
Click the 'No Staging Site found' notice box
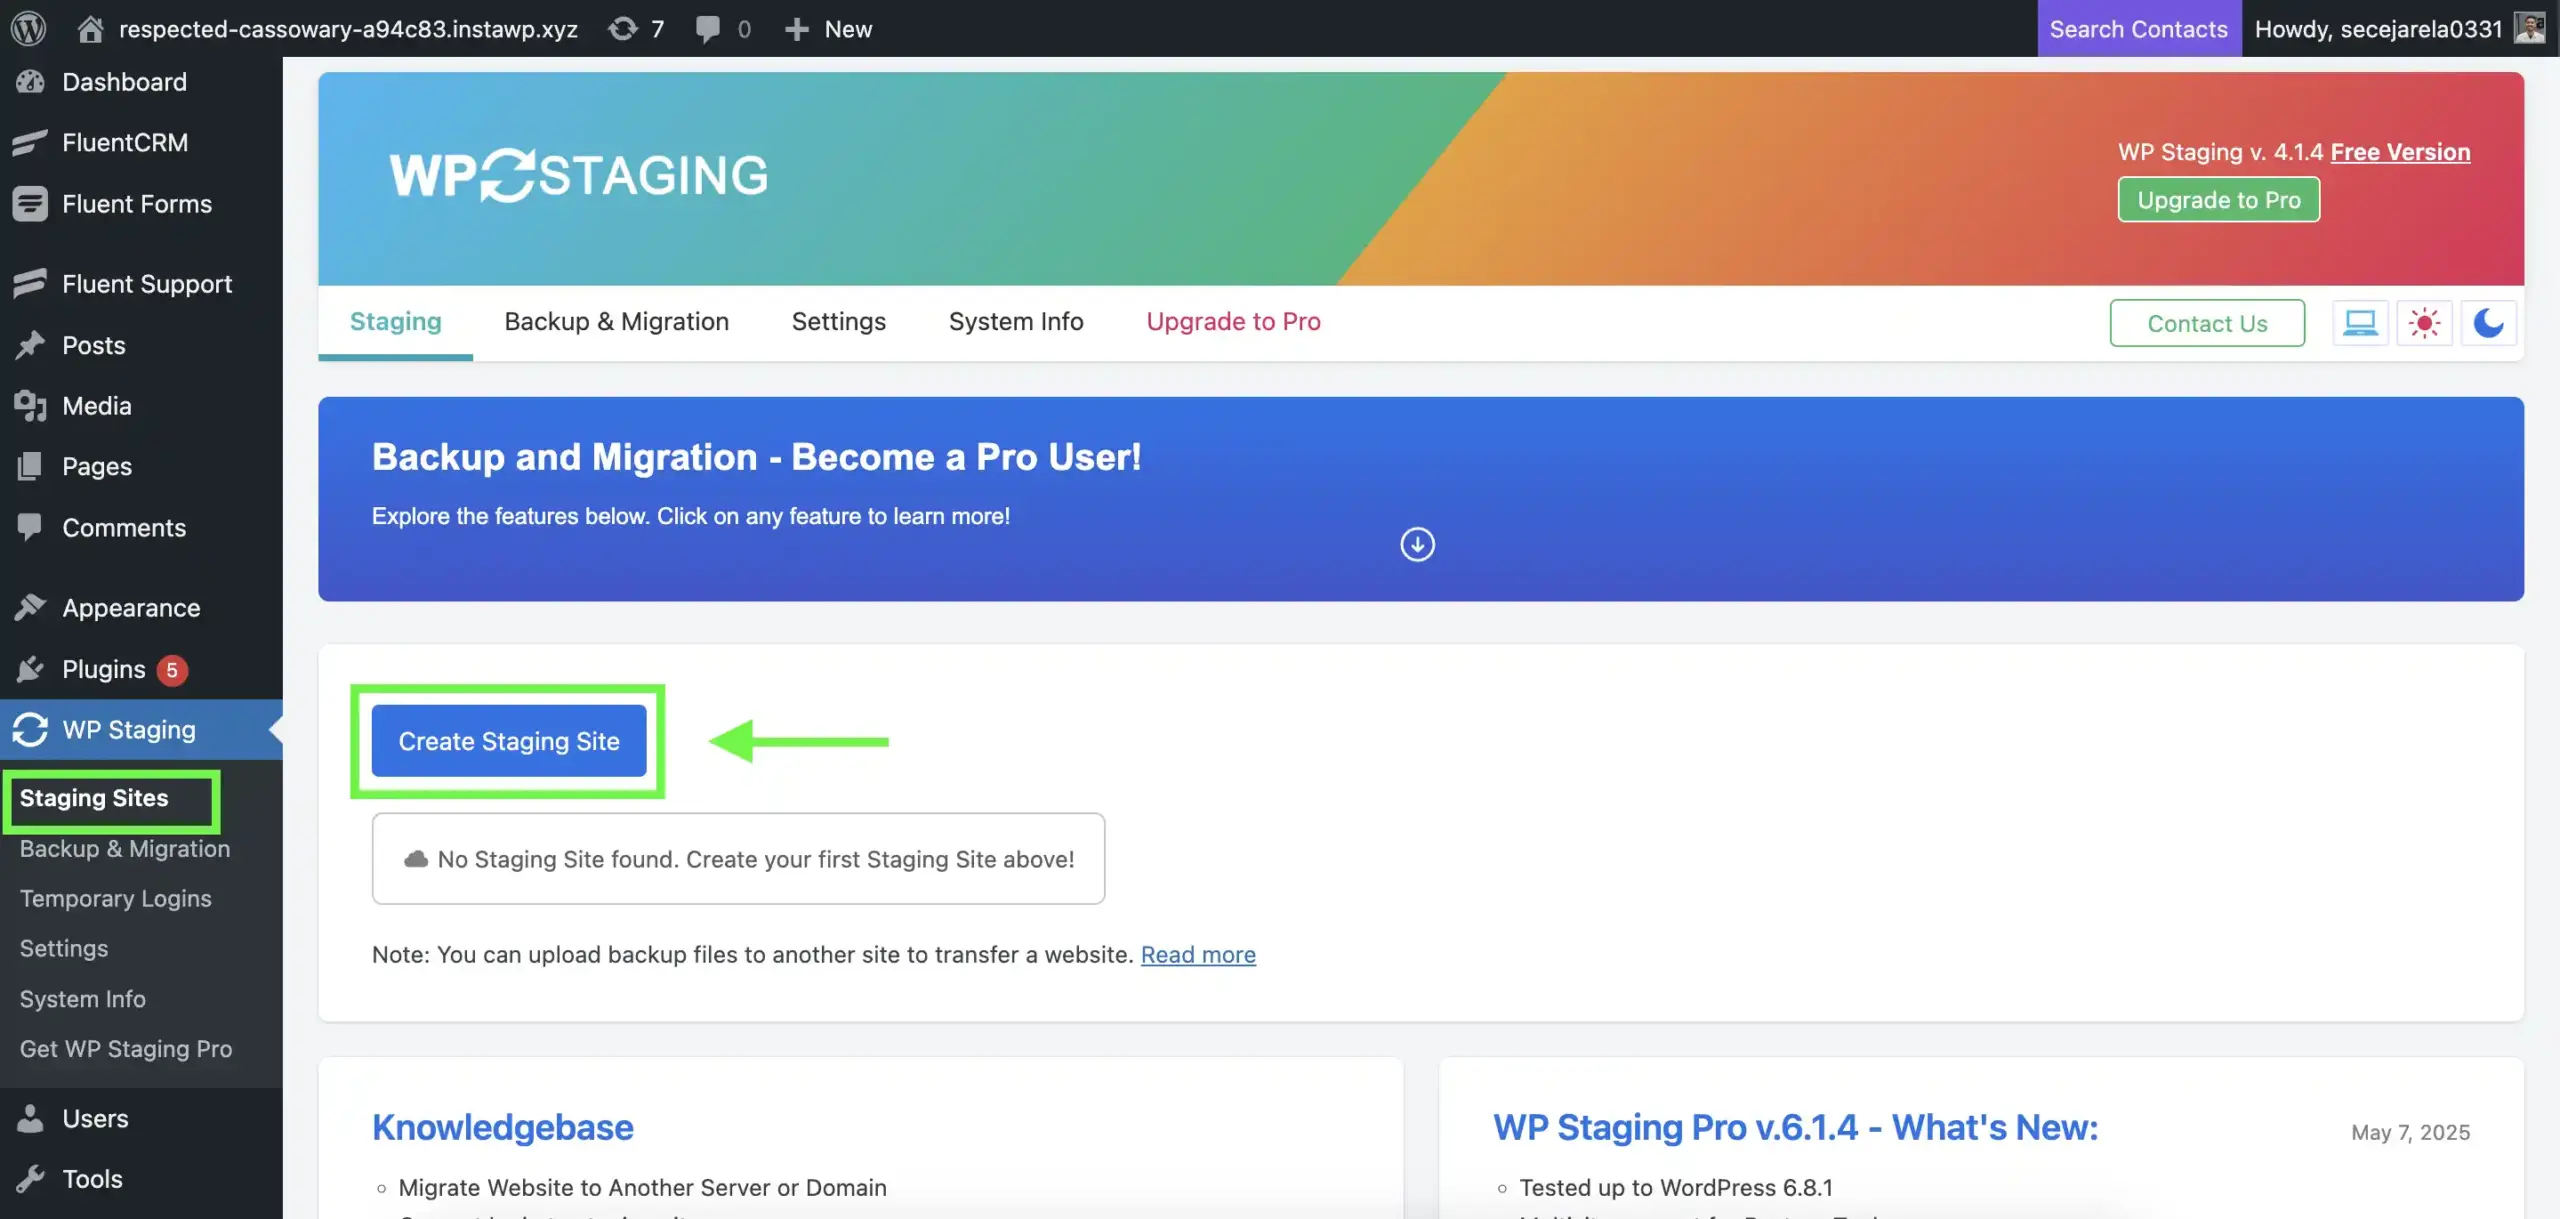pos(738,859)
